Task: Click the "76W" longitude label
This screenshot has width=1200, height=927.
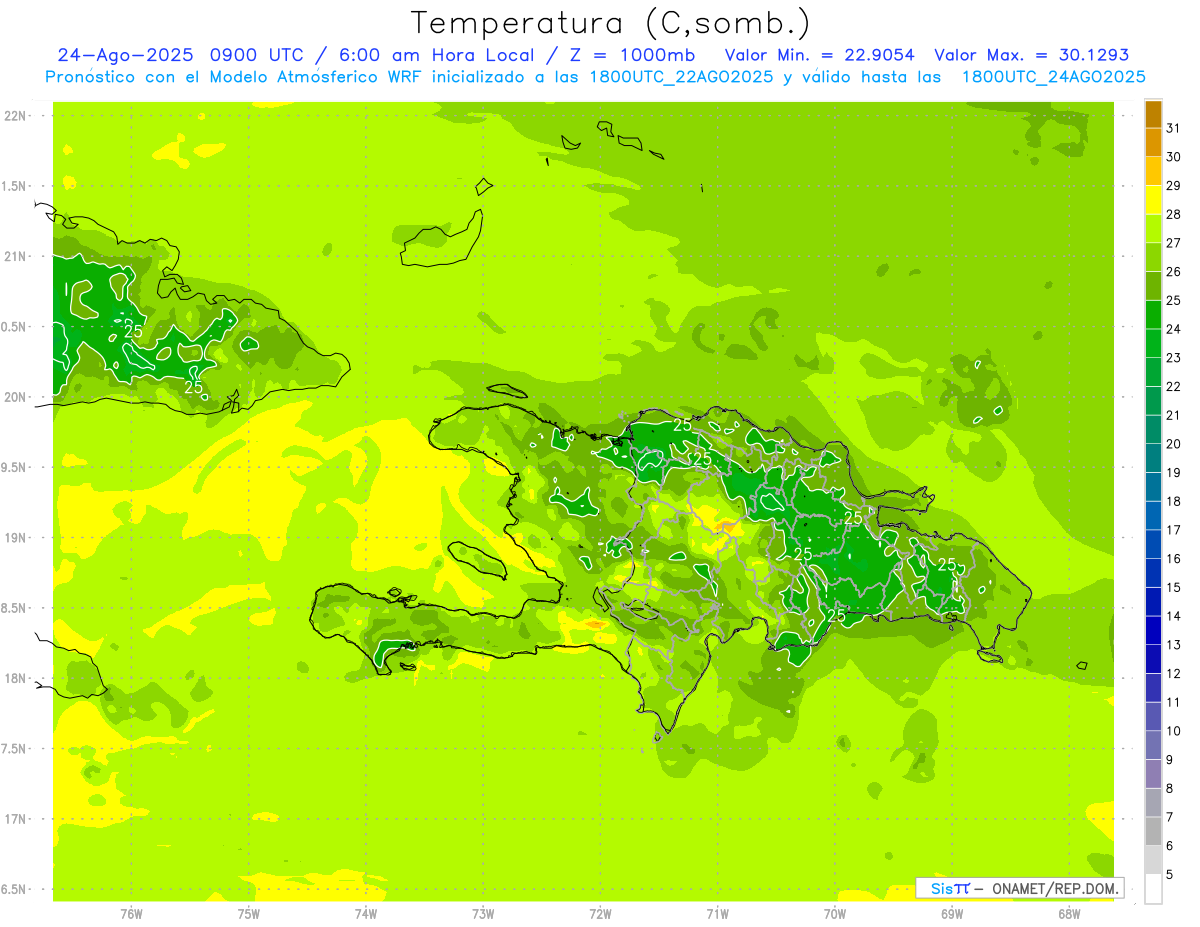Action: [x=131, y=913]
